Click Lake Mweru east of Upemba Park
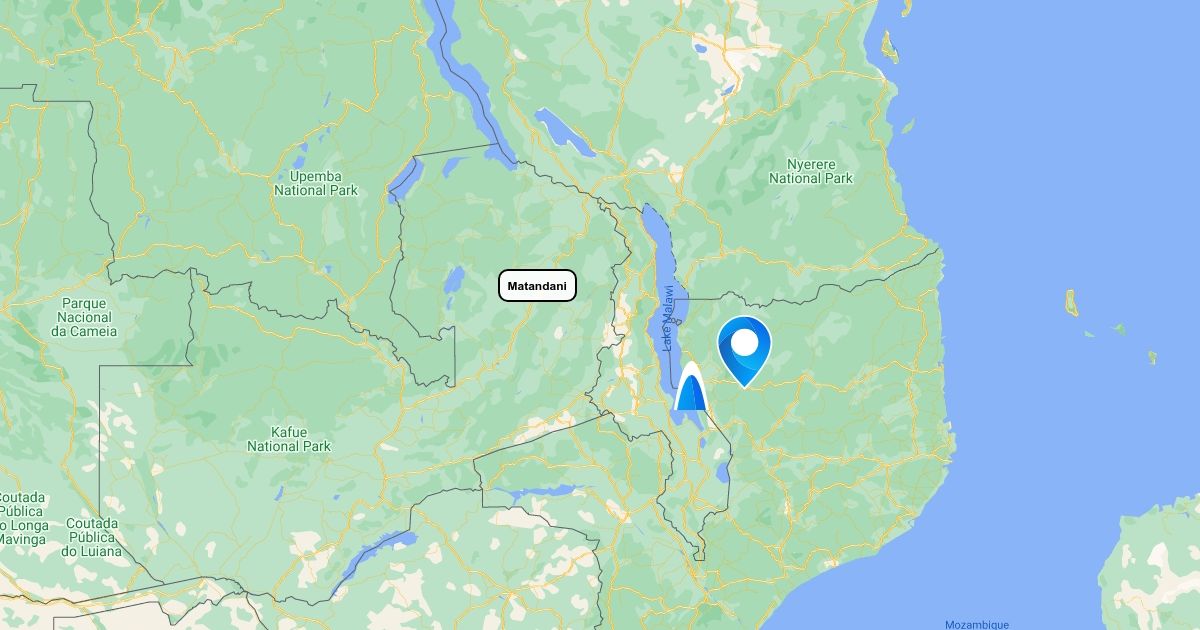The width and height of the screenshot is (1200, 630). (x=405, y=178)
